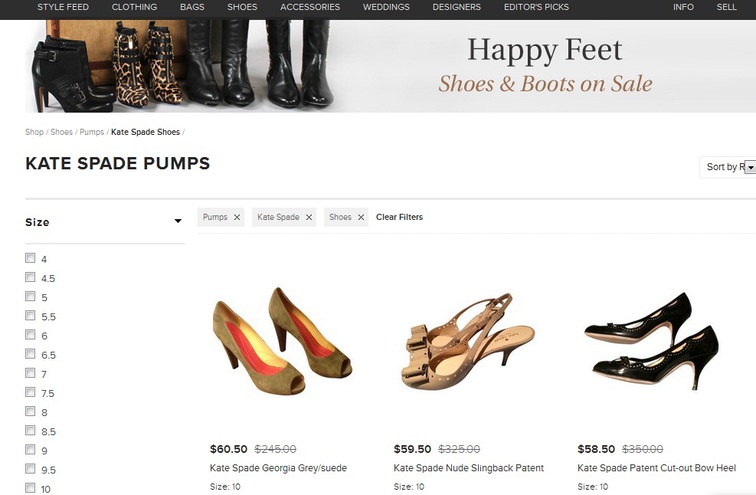Check the size 4.5 checkbox
756x495 pixels.
point(30,277)
